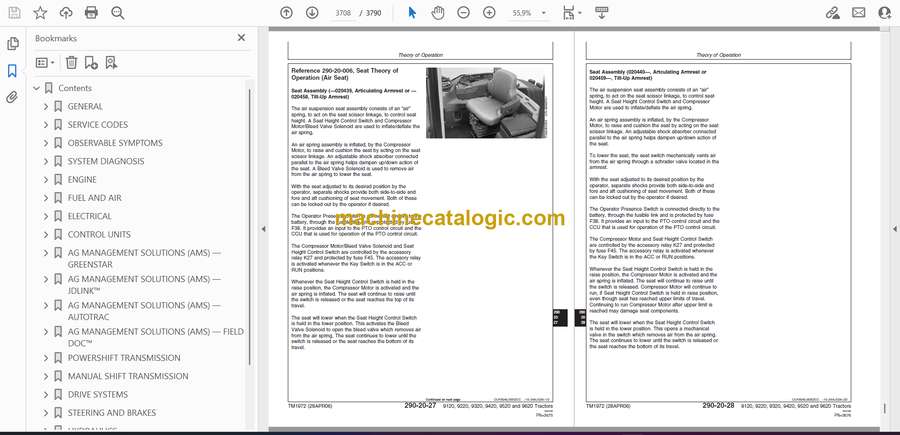Activate the hand pan tool
The image size is (900, 435).
[x=438, y=13]
